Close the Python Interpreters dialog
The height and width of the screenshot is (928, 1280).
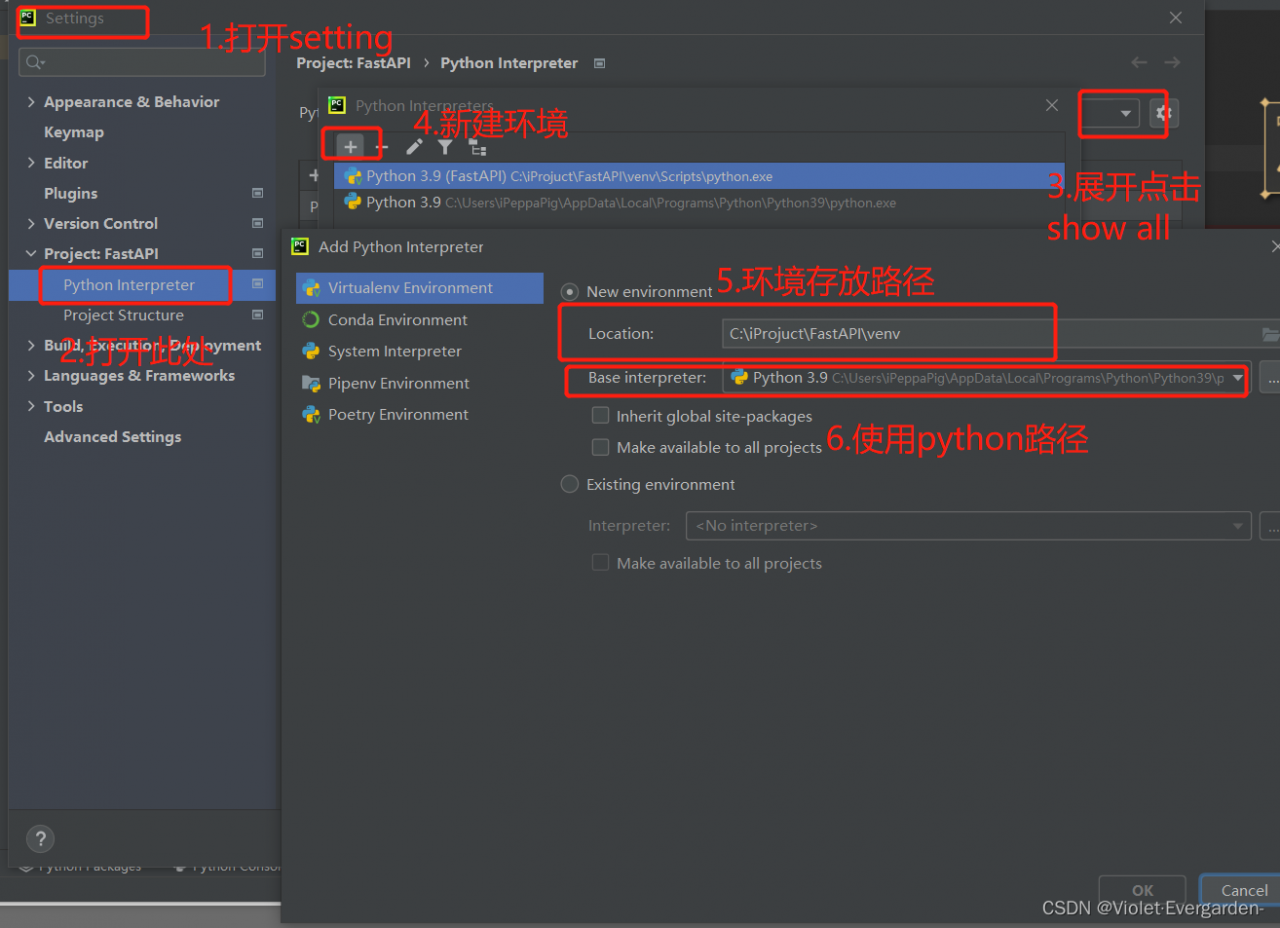point(1051,105)
